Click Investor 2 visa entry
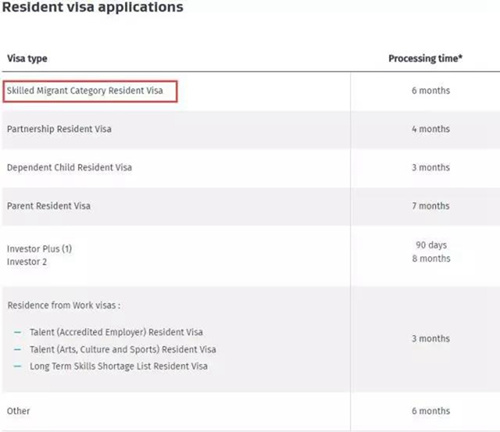The width and height of the screenshot is (500, 432). [27, 262]
